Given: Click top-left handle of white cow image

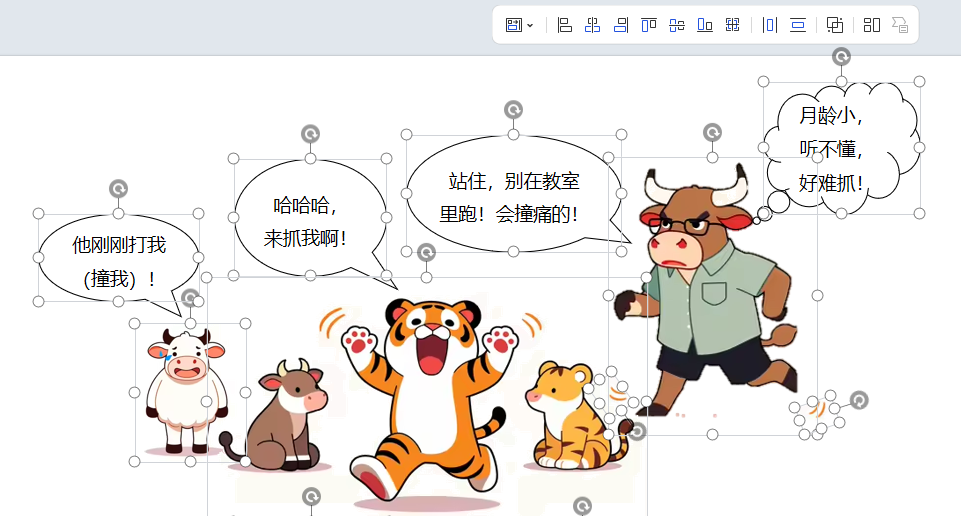Looking at the screenshot, I should click(x=135, y=324).
